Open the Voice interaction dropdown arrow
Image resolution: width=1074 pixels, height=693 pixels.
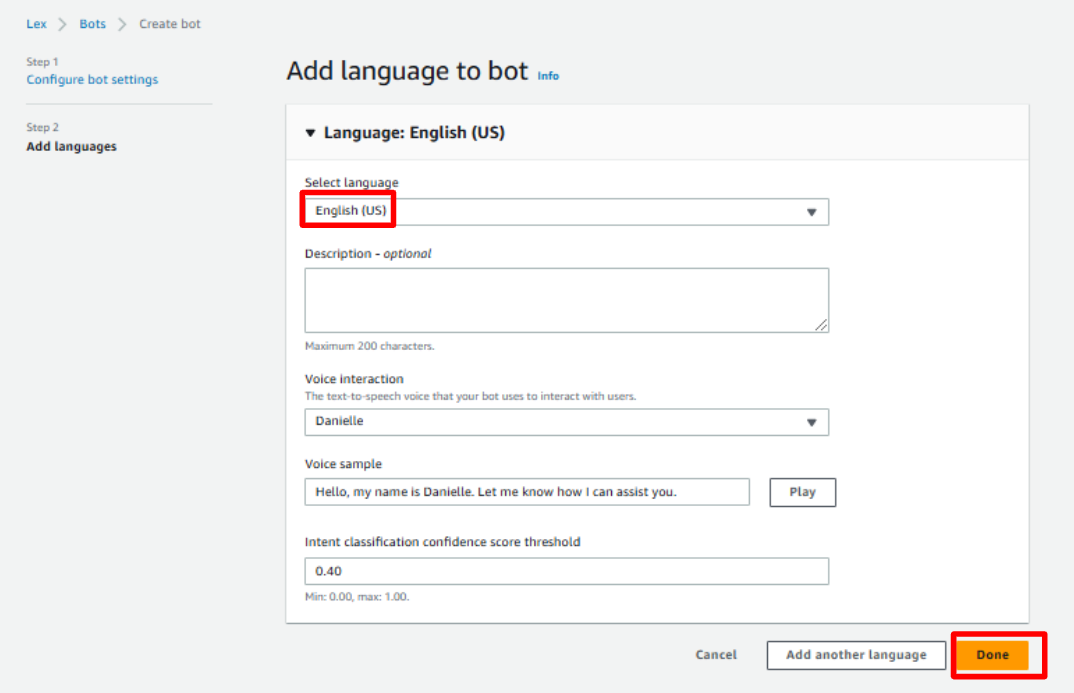click(x=812, y=423)
